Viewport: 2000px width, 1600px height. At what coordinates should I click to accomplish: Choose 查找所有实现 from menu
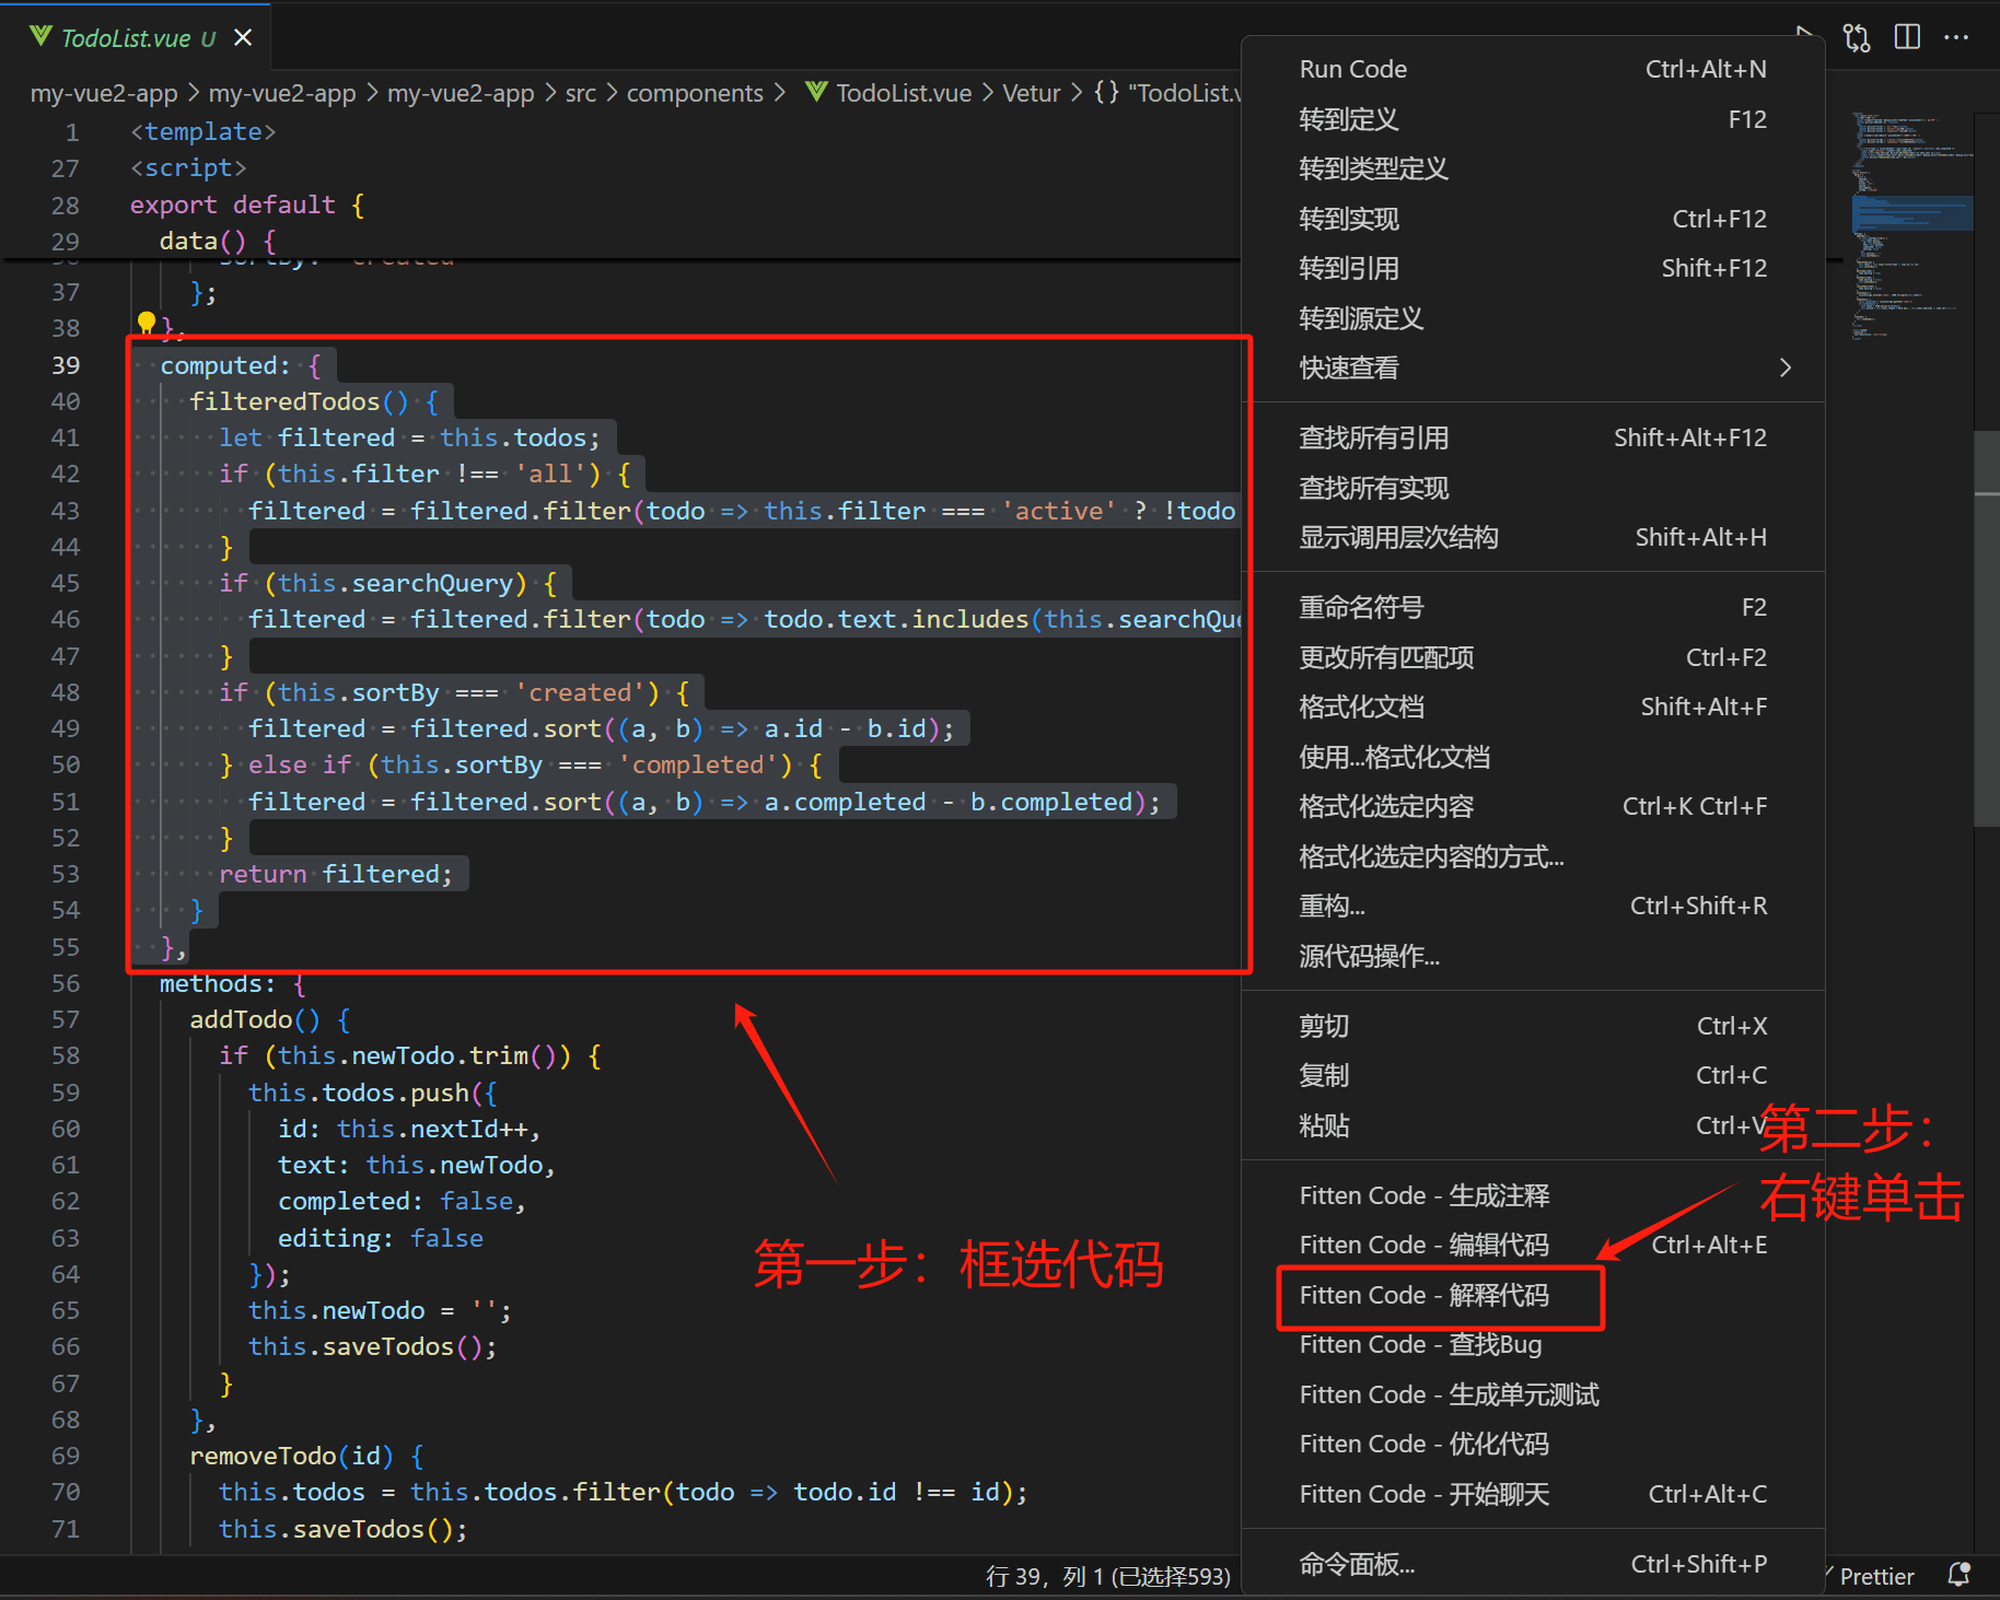[1533, 488]
